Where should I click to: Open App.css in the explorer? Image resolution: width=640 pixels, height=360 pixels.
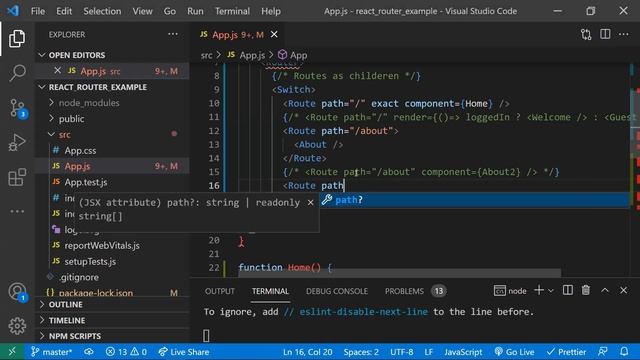(x=112, y=151)
